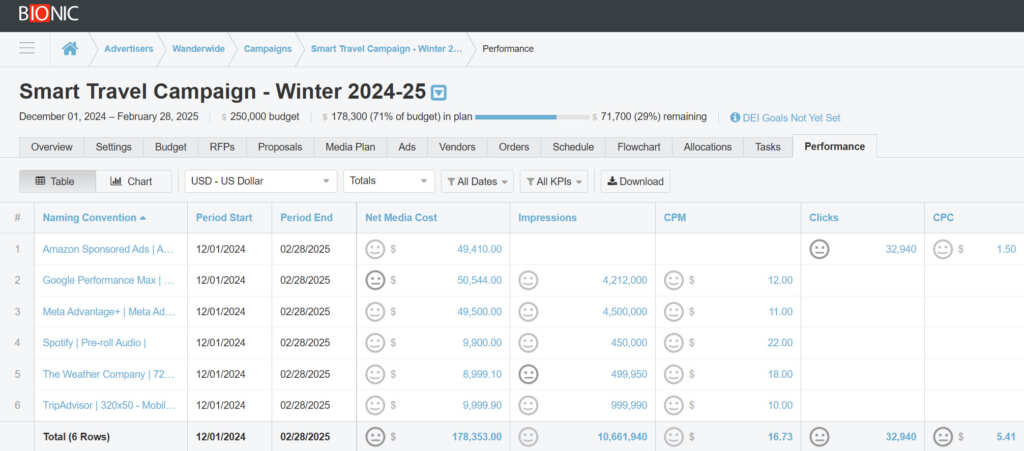Open Spotify Pre-roll Audio row link
The width and height of the screenshot is (1024, 451).
click(x=94, y=343)
